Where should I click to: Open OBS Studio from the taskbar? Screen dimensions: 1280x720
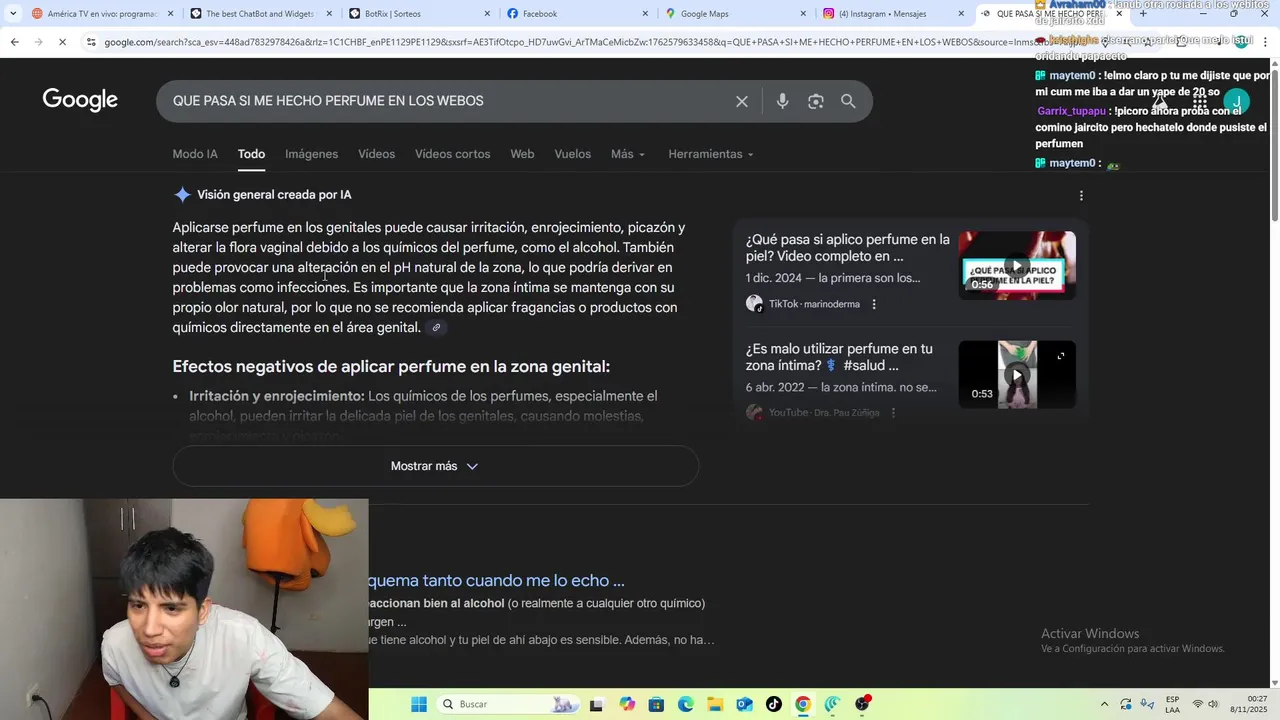[x=862, y=704]
